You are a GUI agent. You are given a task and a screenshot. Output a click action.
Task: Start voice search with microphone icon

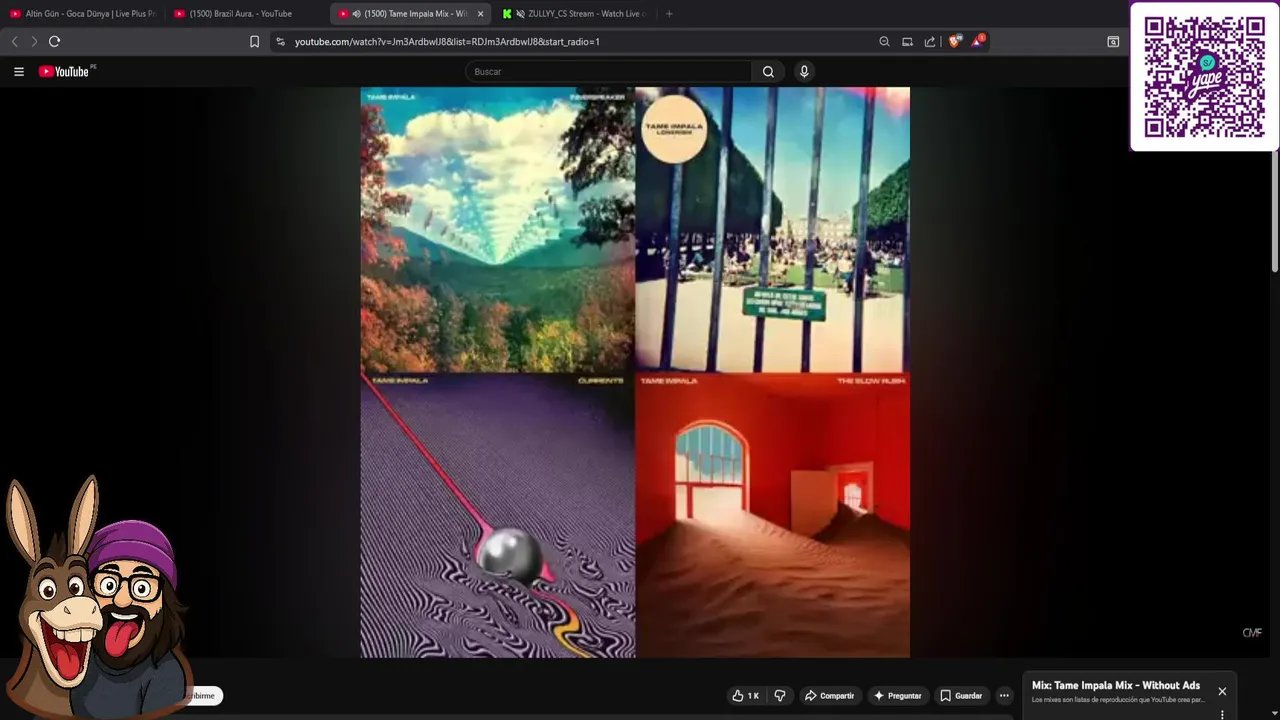(804, 71)
